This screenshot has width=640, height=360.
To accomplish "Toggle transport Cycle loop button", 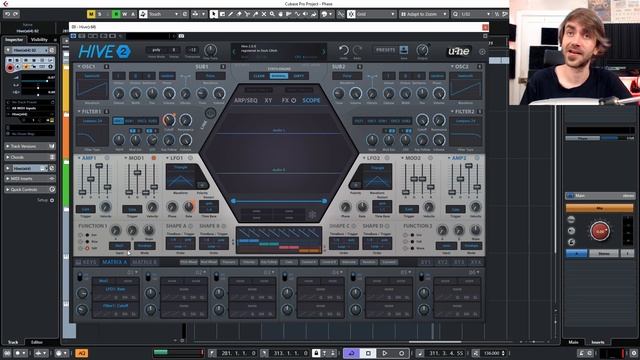I will 351,353.
